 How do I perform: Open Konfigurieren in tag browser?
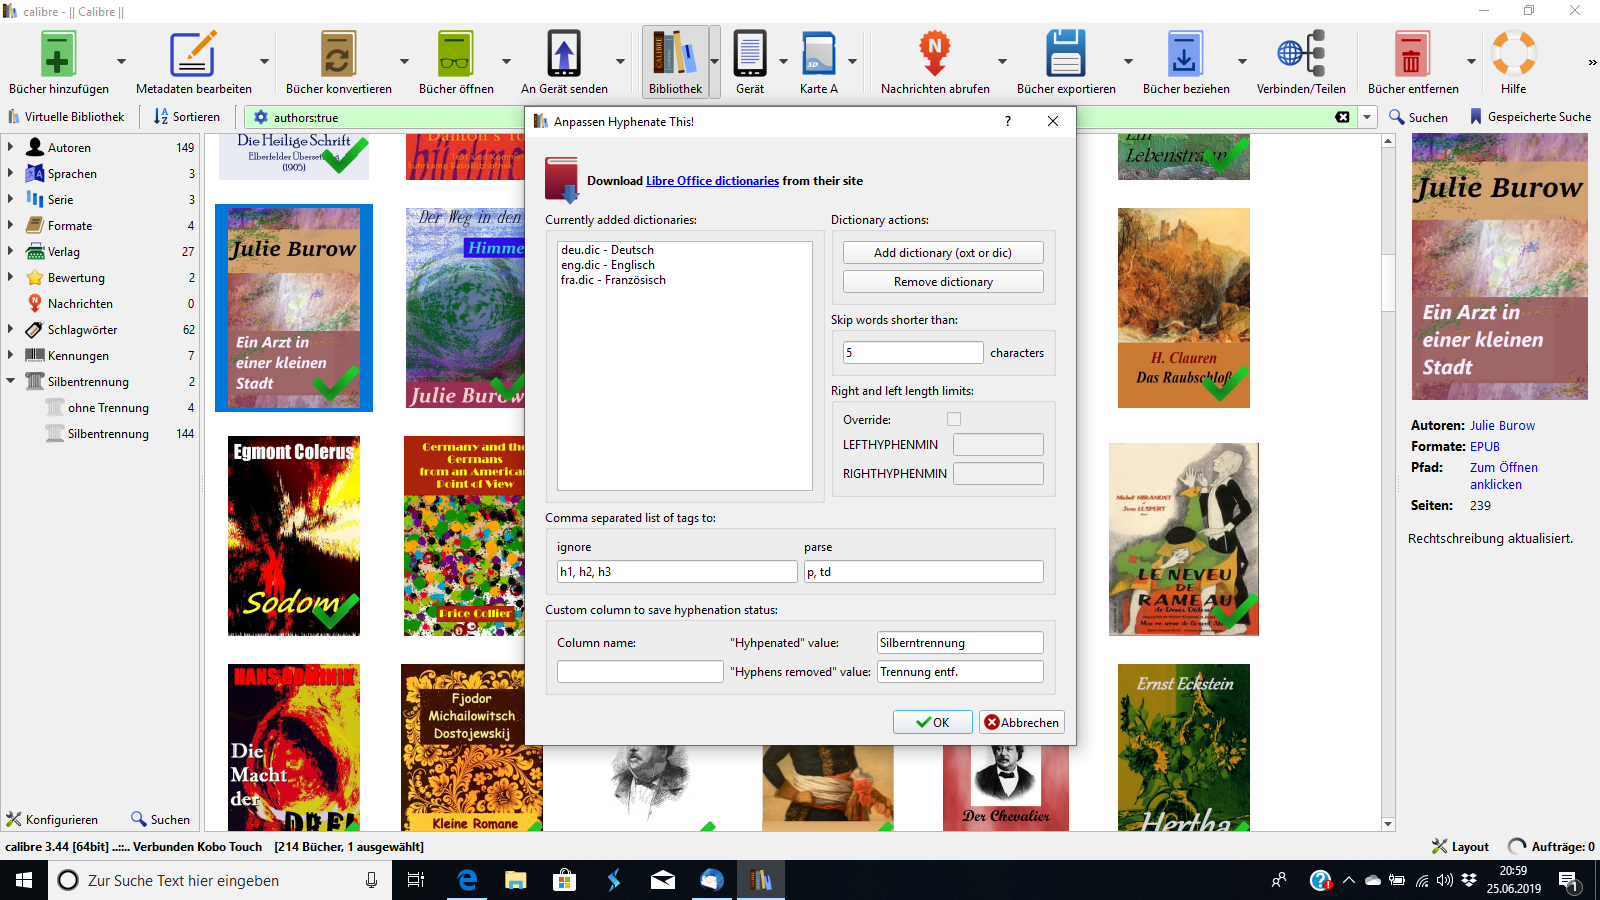coord(52,819)
